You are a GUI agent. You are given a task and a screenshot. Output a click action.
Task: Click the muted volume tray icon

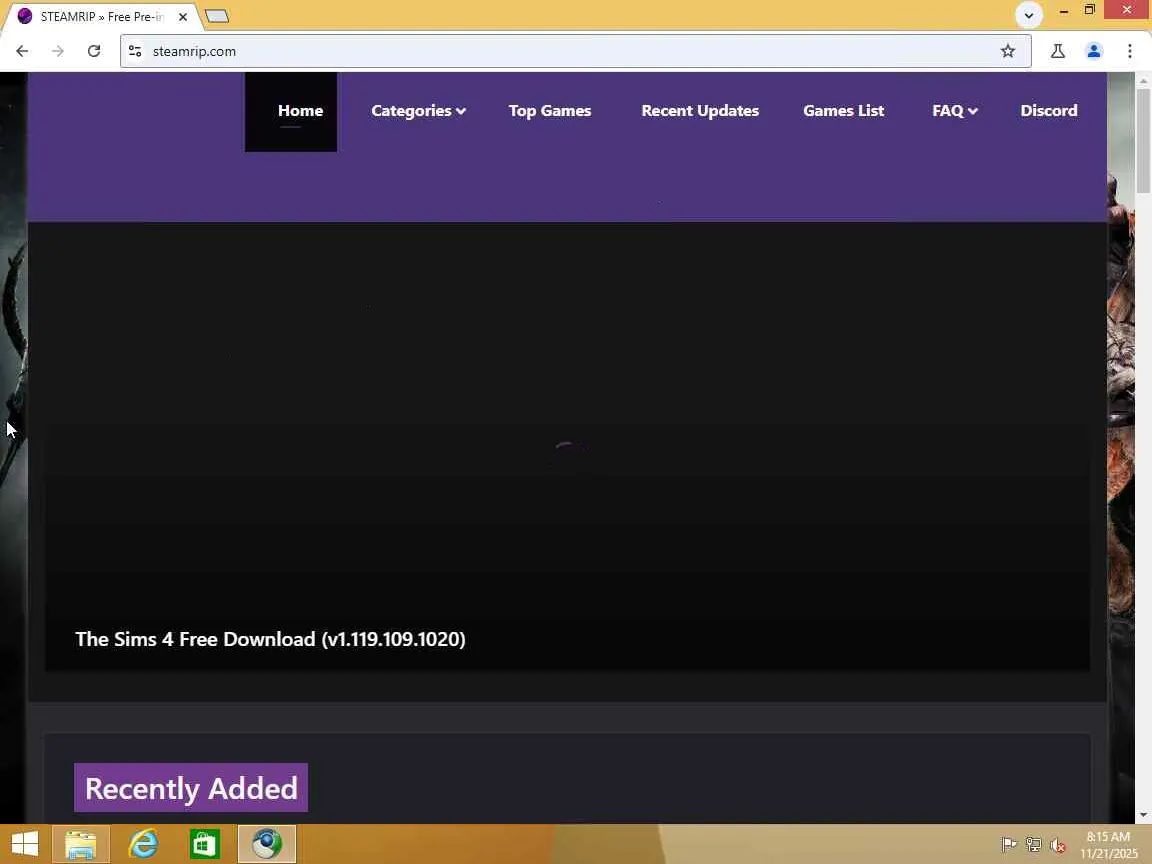pyautogui.click(x=1058, y=845)
